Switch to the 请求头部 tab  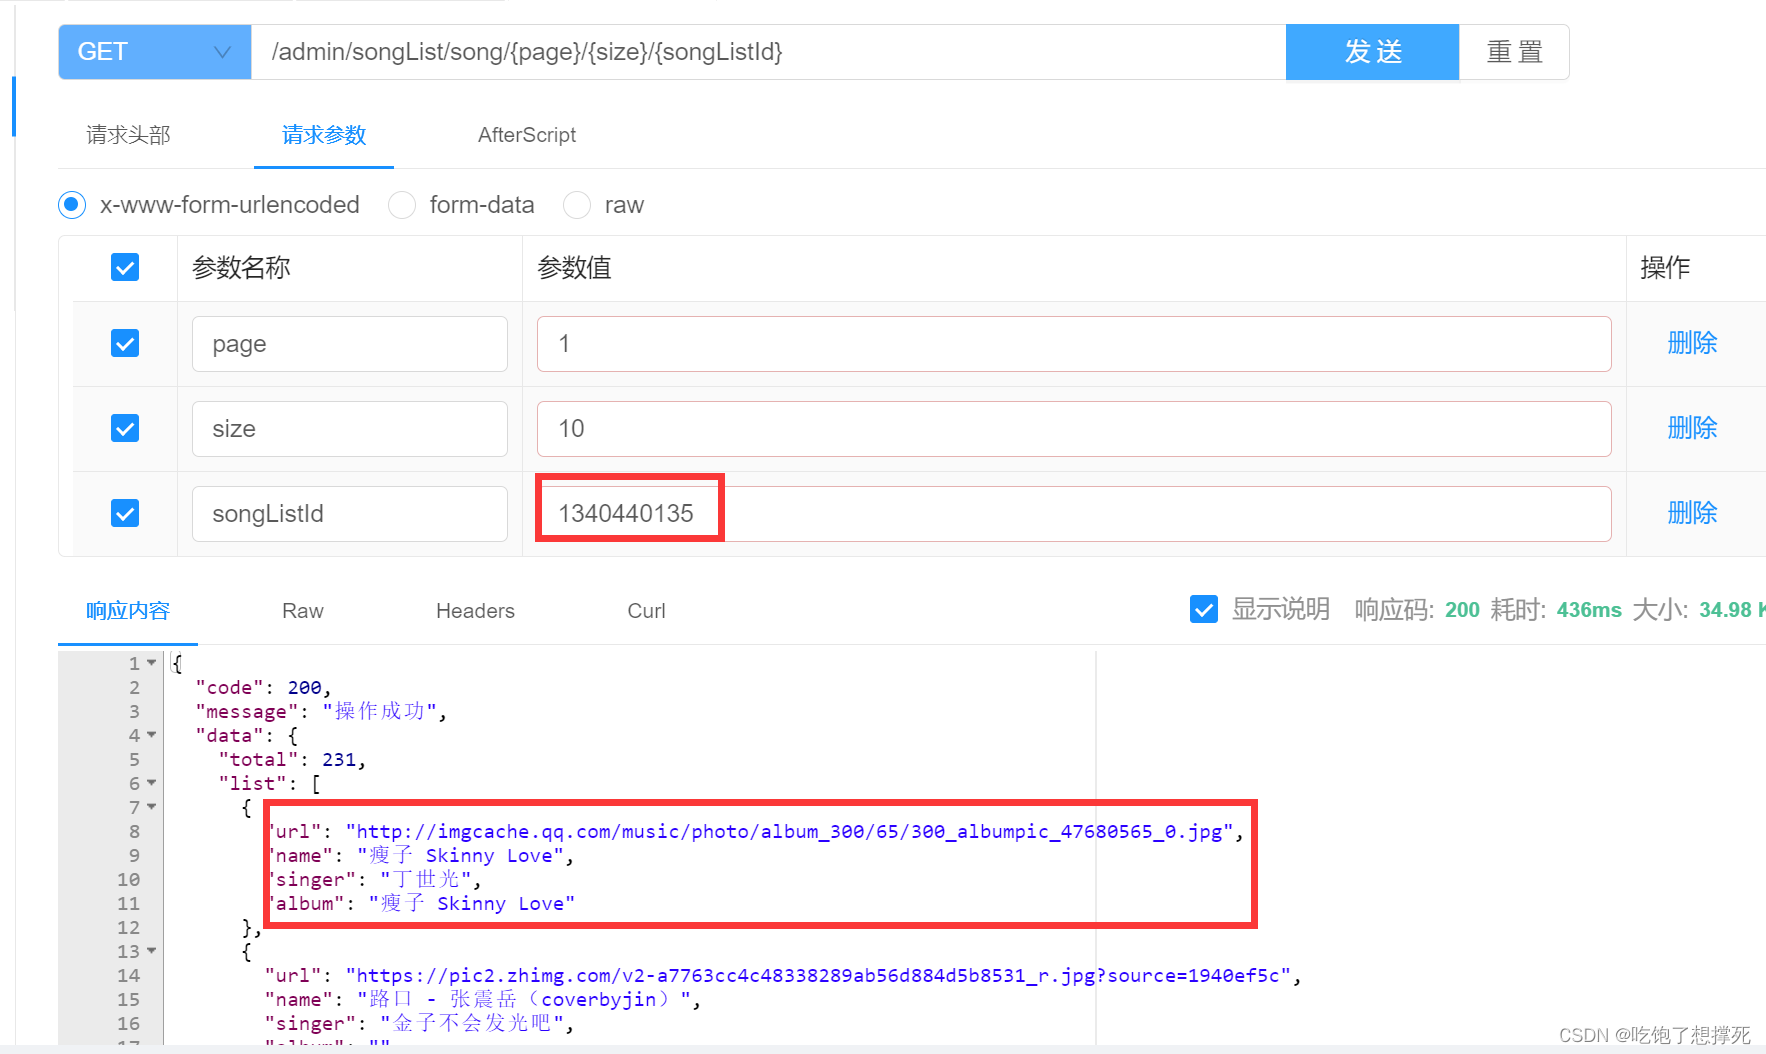[x=128, y=135]
